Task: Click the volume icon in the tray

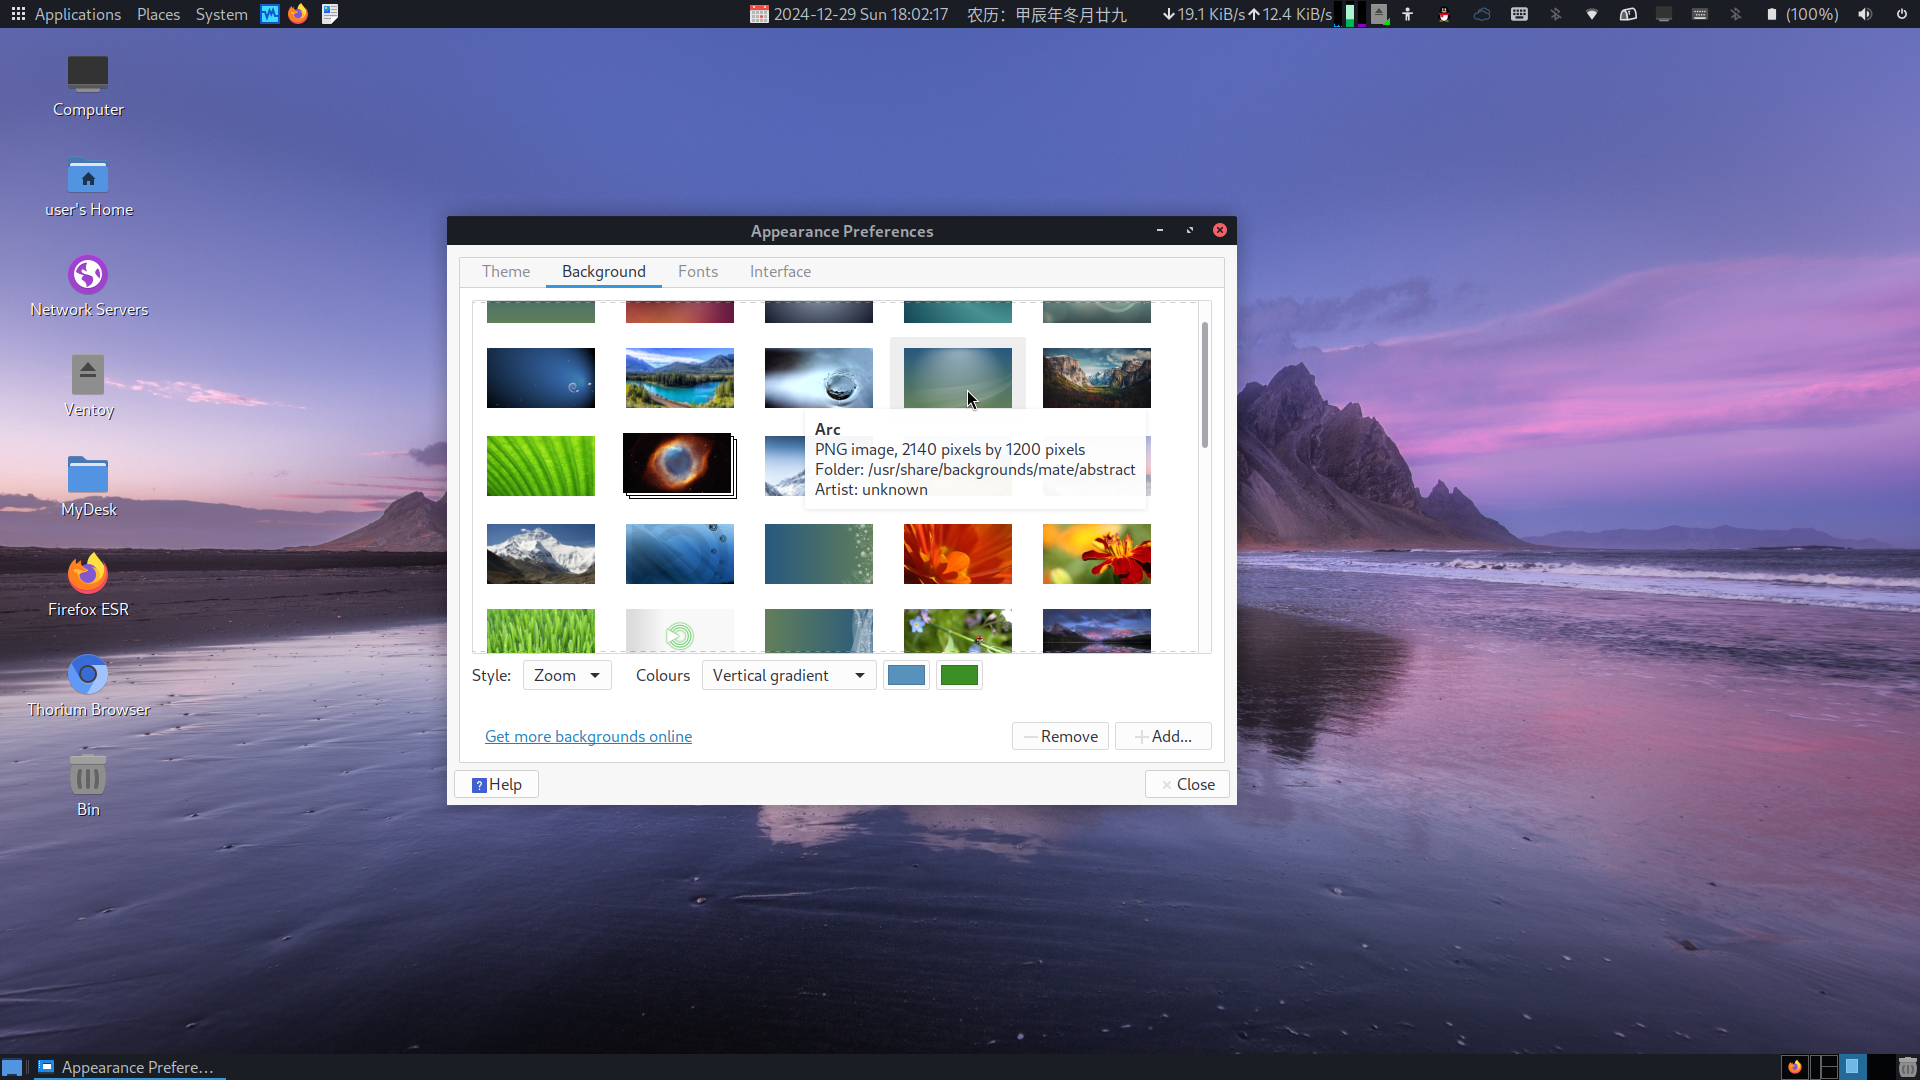Action: tap(1865, 14)
